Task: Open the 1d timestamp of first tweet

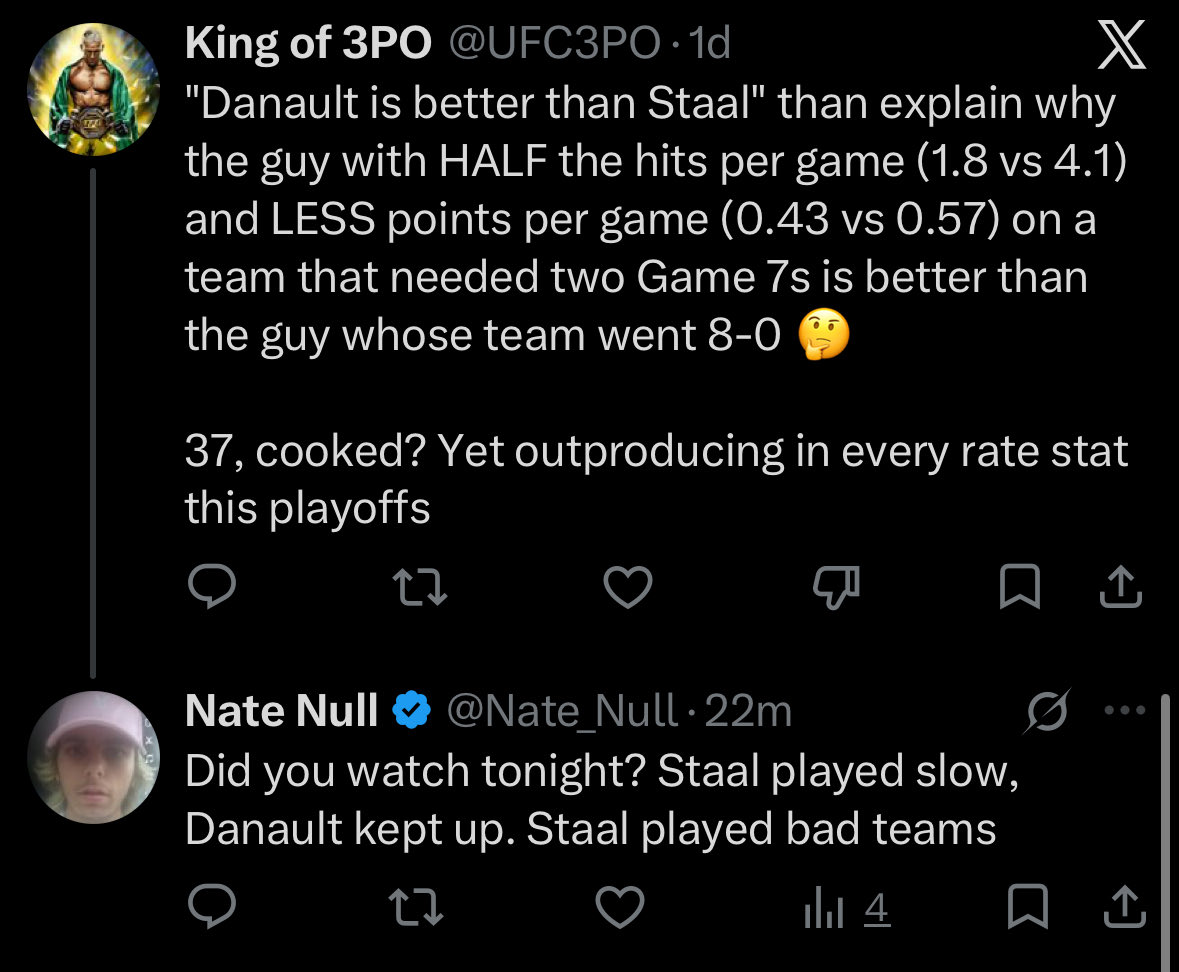Action: pyautogui.click(x=710, y=42)
